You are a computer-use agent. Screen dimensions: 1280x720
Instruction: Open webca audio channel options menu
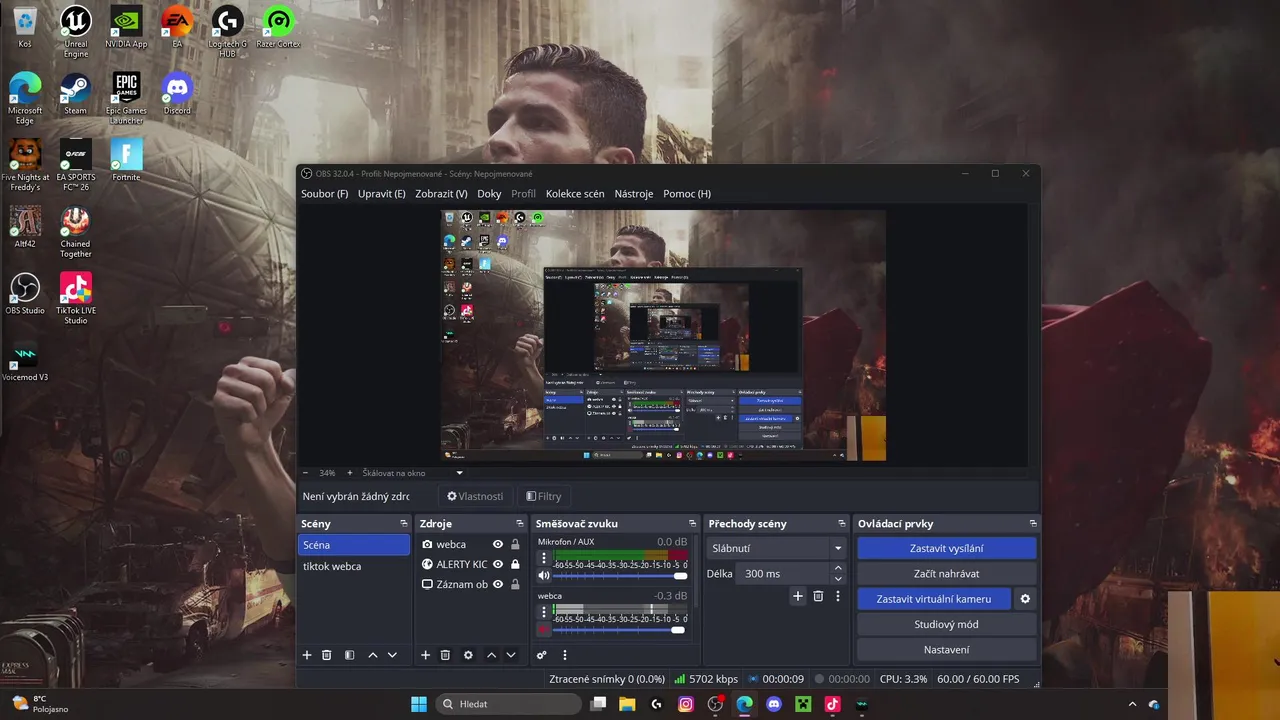pos(544,611)
